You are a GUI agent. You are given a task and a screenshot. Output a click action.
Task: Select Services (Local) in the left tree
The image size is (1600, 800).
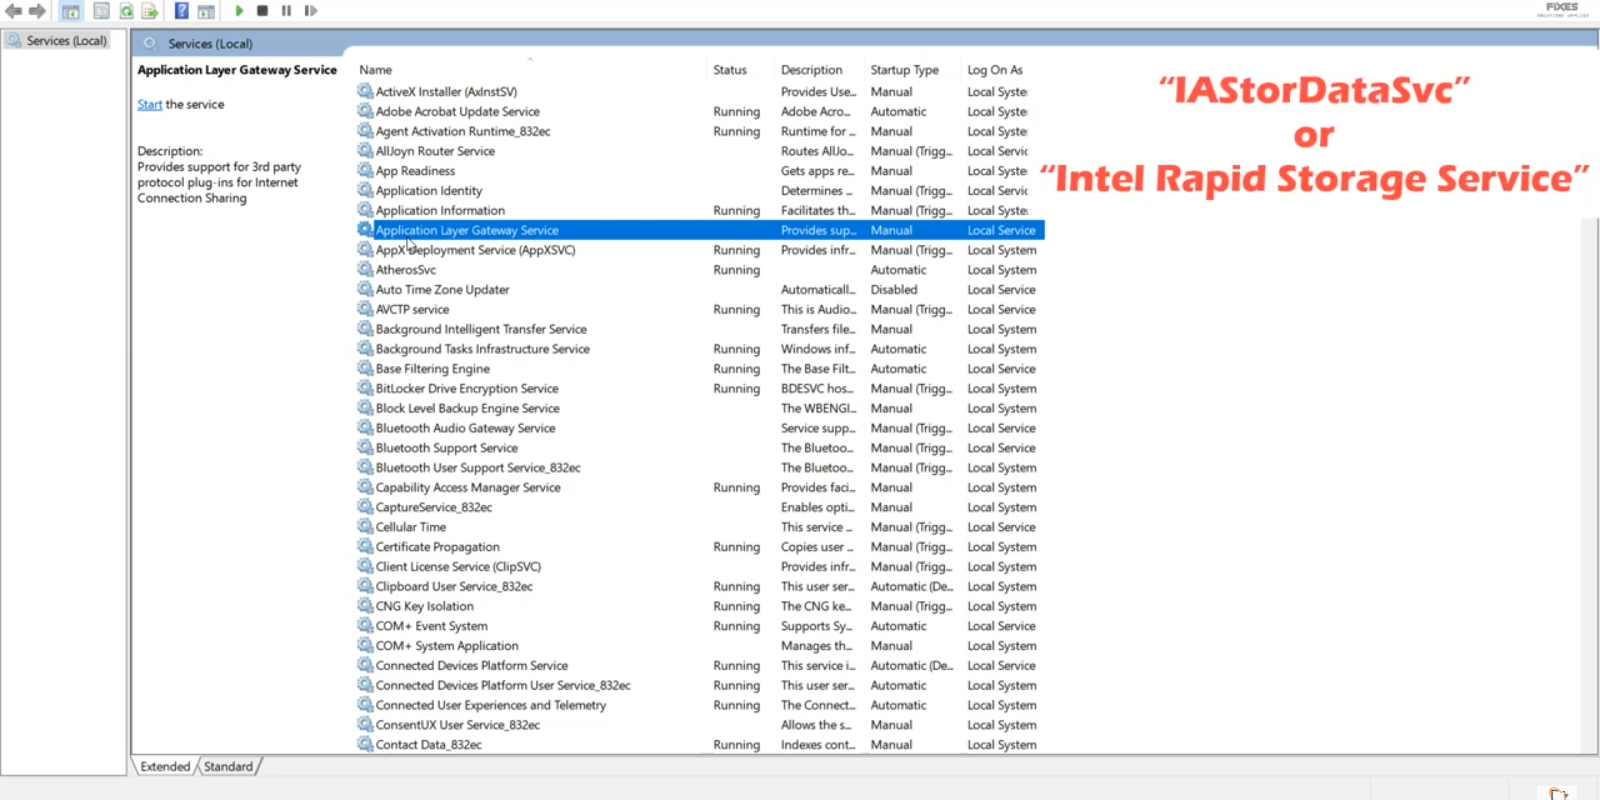point(66,41)
